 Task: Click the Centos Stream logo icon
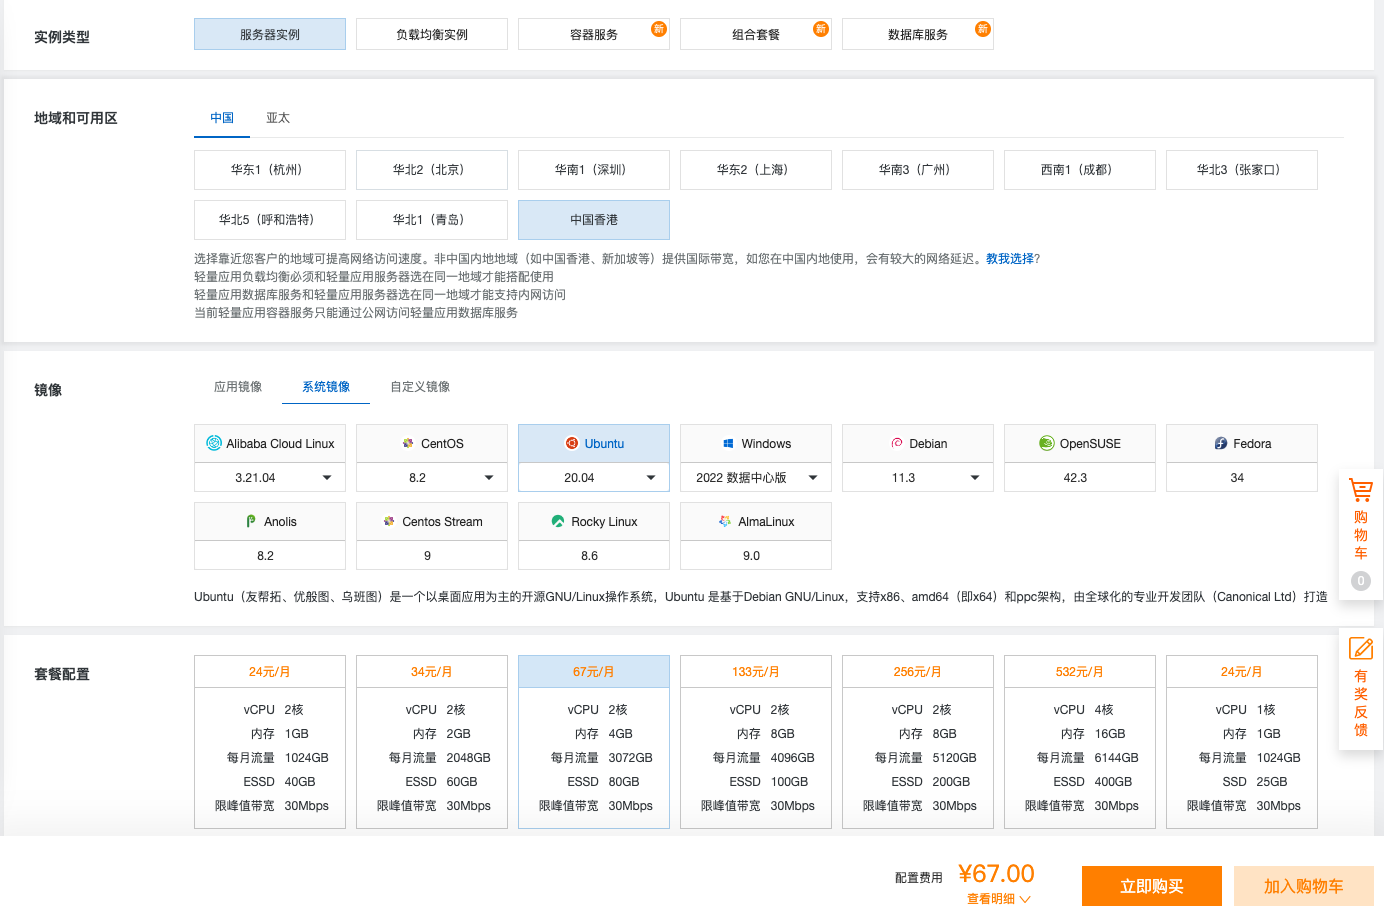point(389,521)
